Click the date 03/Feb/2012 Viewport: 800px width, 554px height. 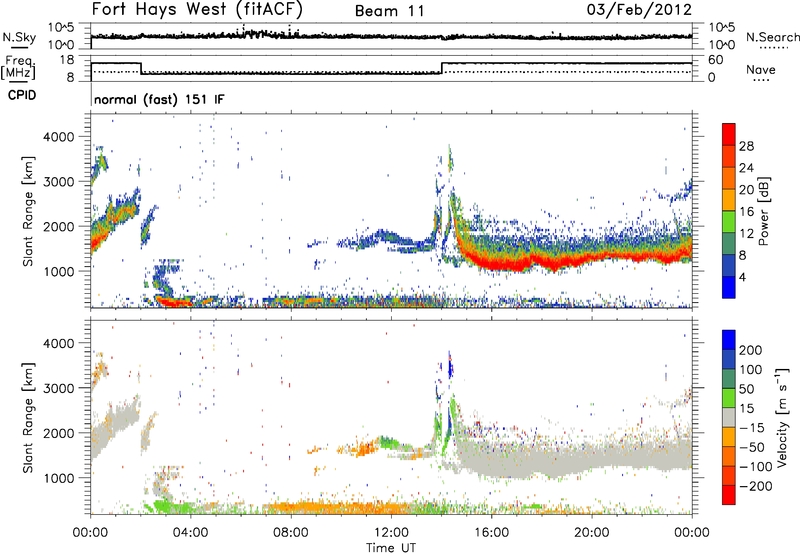click(x=639, y=10)
